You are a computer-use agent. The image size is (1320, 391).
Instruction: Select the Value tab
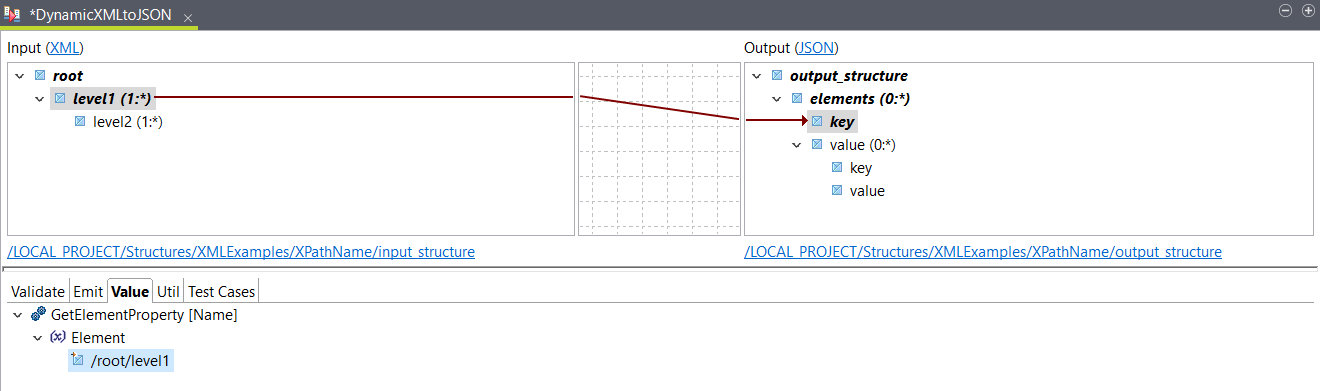130,292
